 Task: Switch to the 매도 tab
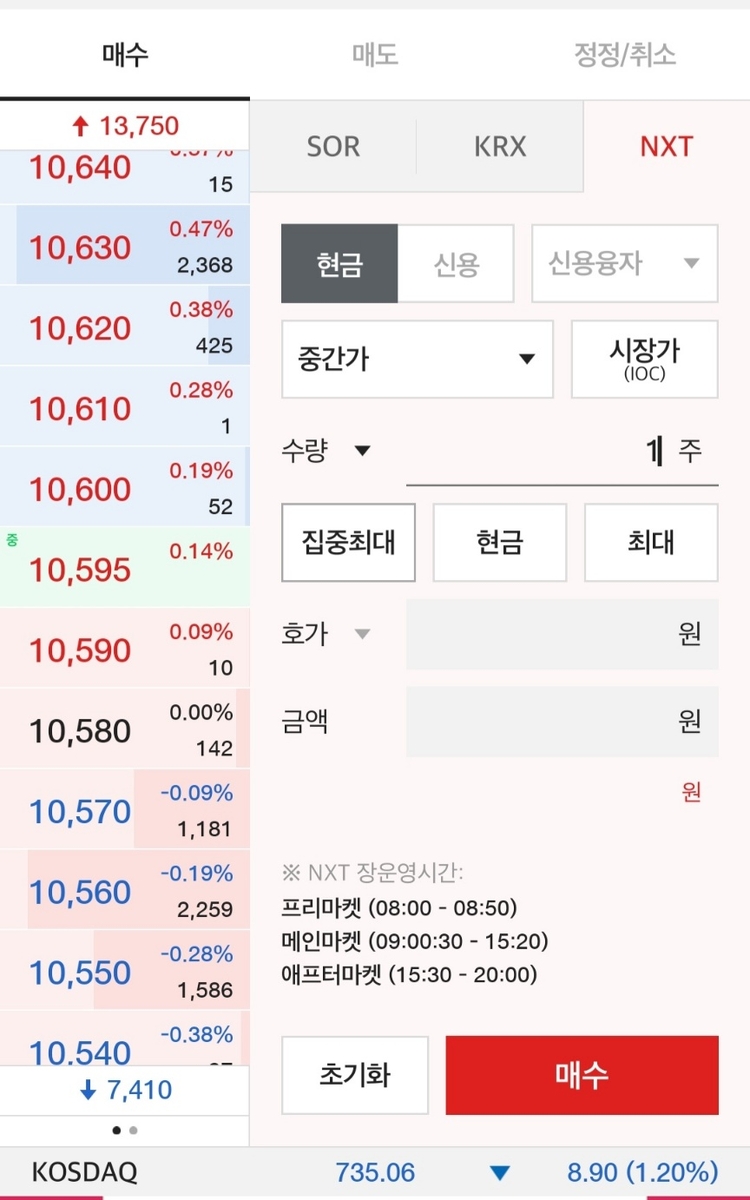click(x=375, y=54)
